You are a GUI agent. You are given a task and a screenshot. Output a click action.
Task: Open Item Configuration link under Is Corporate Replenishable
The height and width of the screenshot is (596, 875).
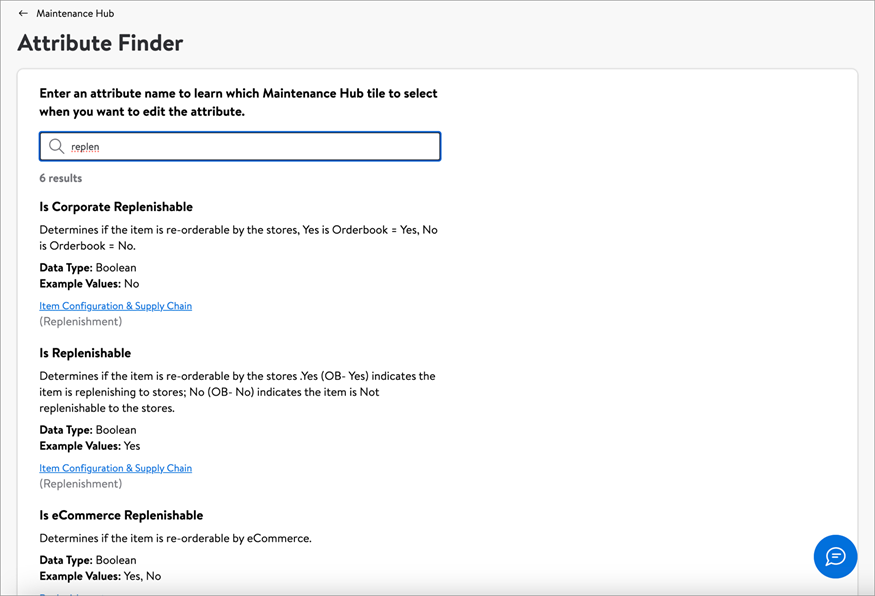click(x=115, y=306)
